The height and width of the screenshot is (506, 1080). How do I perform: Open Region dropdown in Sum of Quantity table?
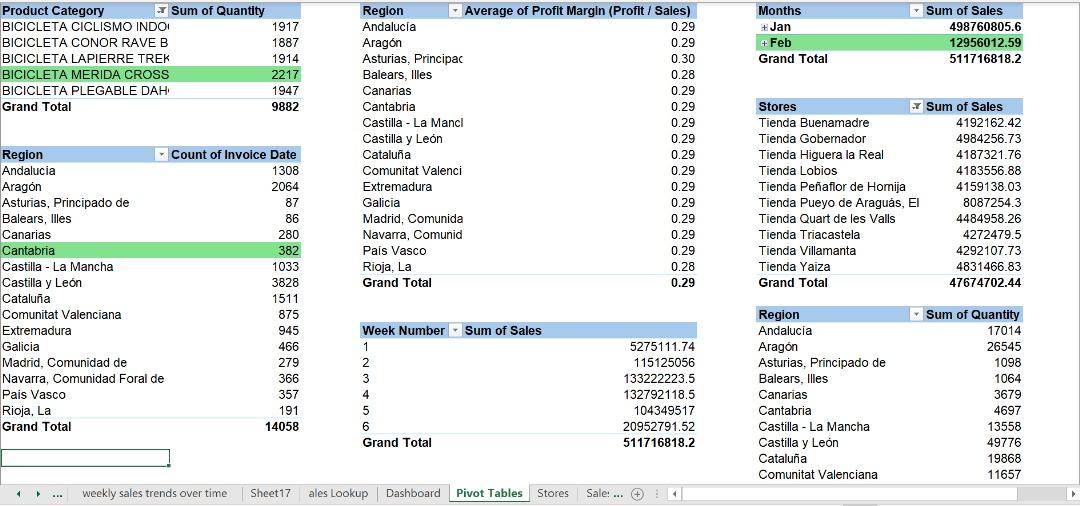click(x=916, y=315)
